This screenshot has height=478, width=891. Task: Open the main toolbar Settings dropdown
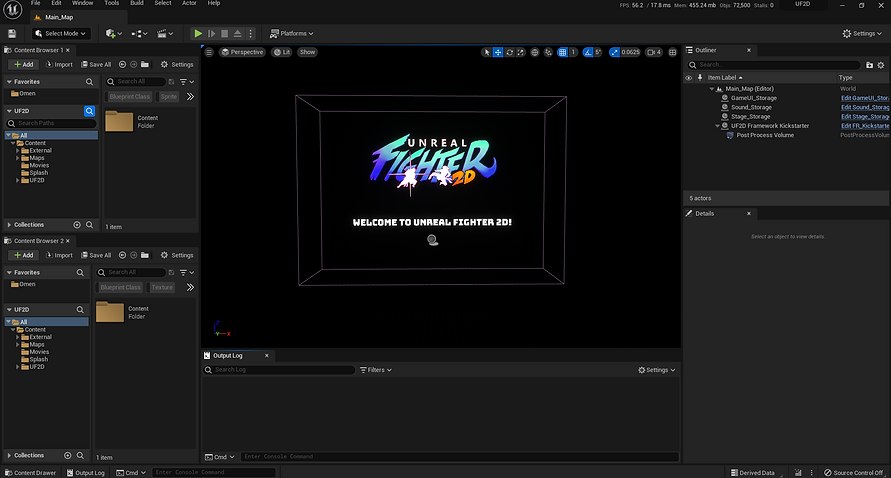[x=862, y=34]
